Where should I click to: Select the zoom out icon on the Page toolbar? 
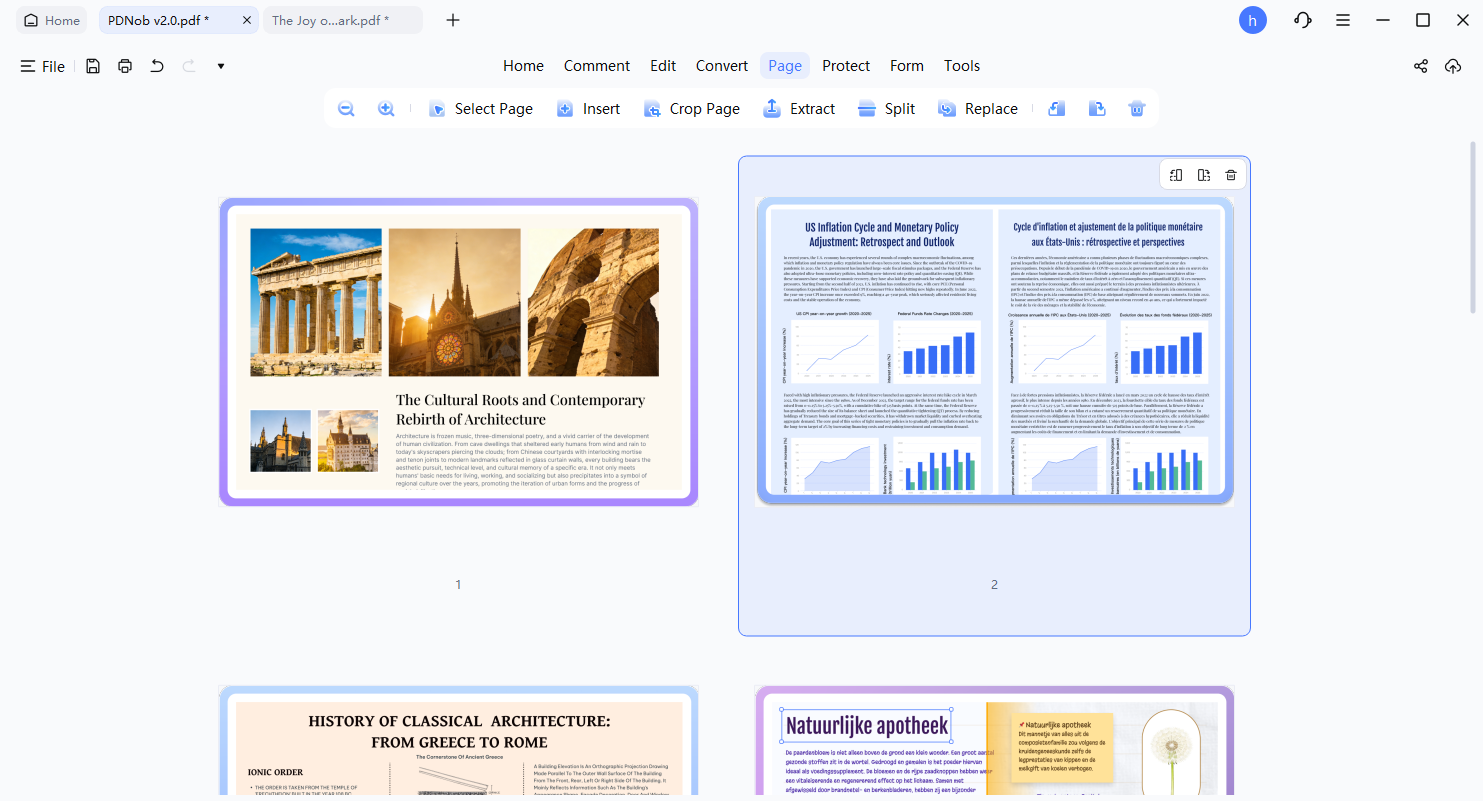[x=345, y=108]
